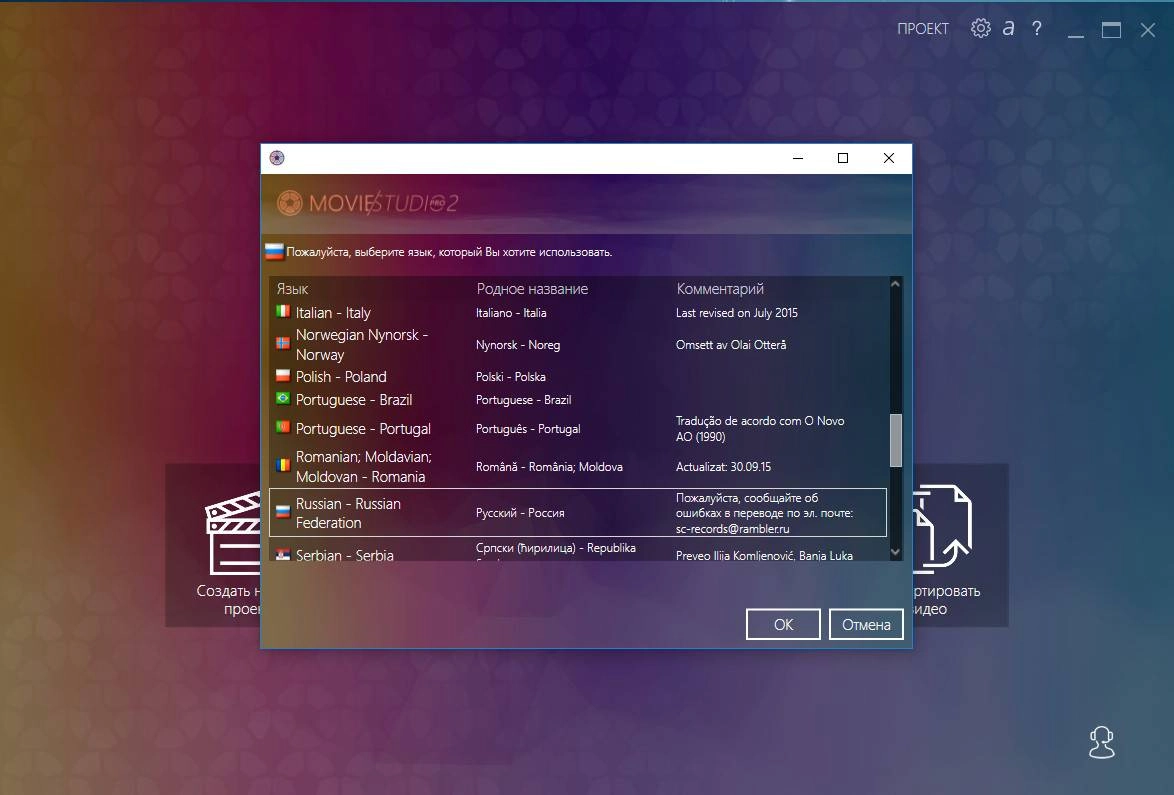This screenshot has width=1174, height=795.
Task: Click the convert video document icon
Action: [x=942, y=529]
